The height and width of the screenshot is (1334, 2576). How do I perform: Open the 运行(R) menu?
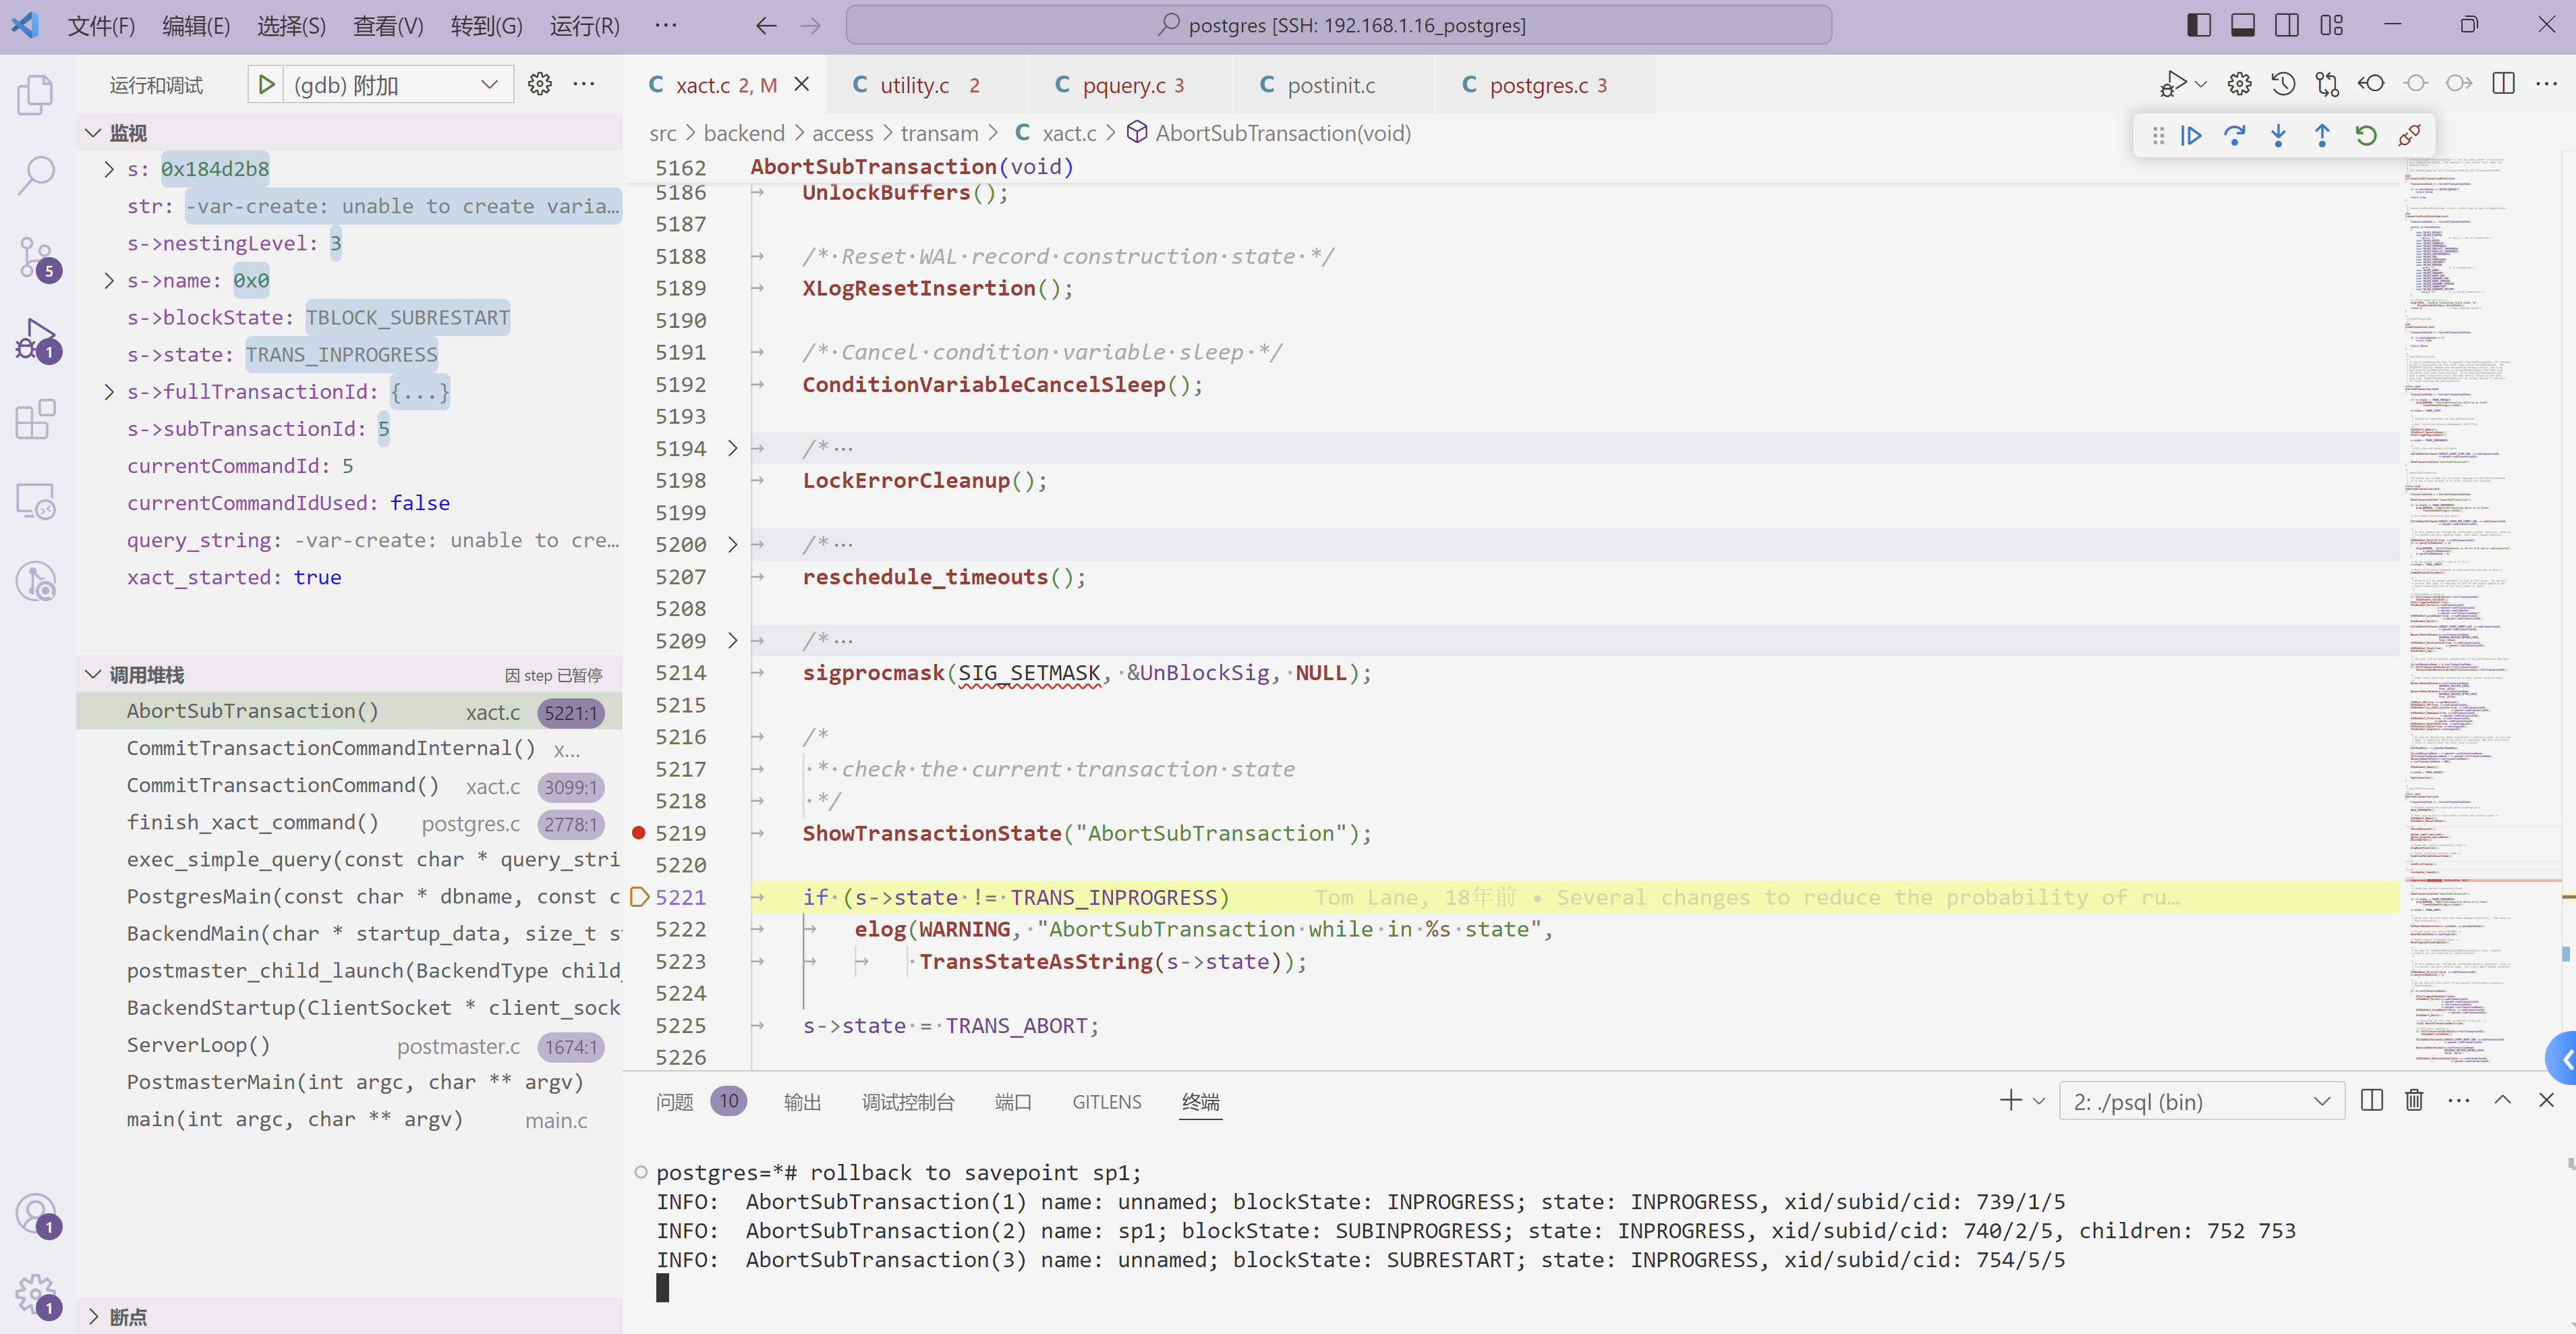tap(585, 25)
